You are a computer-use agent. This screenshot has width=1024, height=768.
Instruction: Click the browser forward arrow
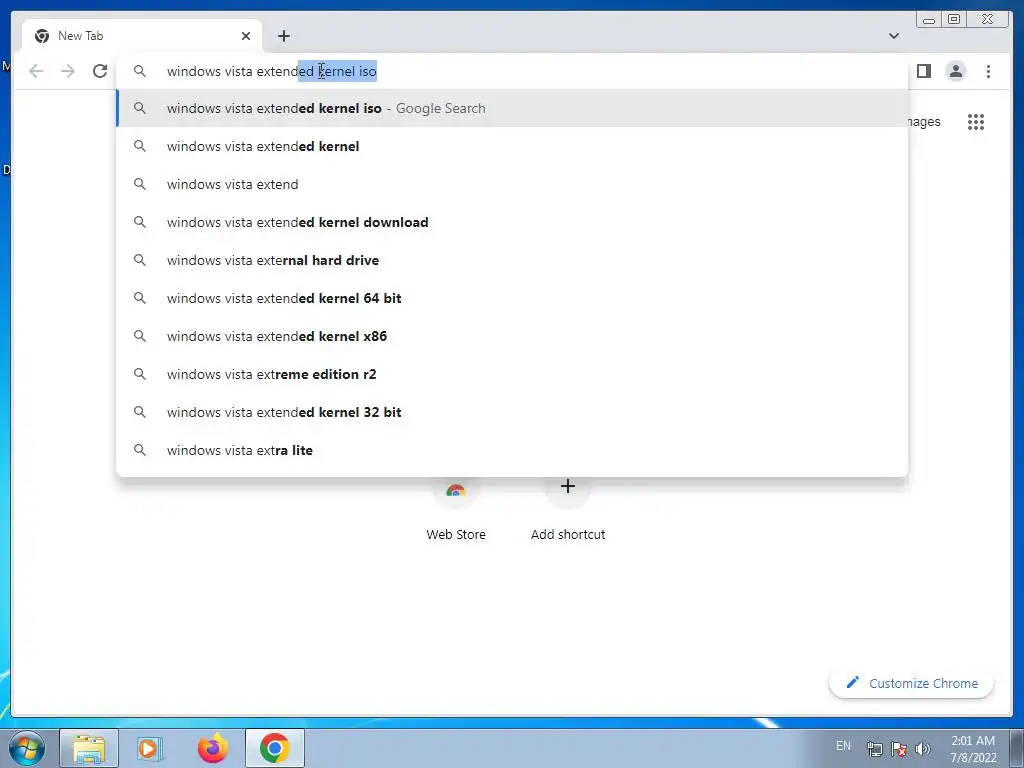[x=68, y=71]
